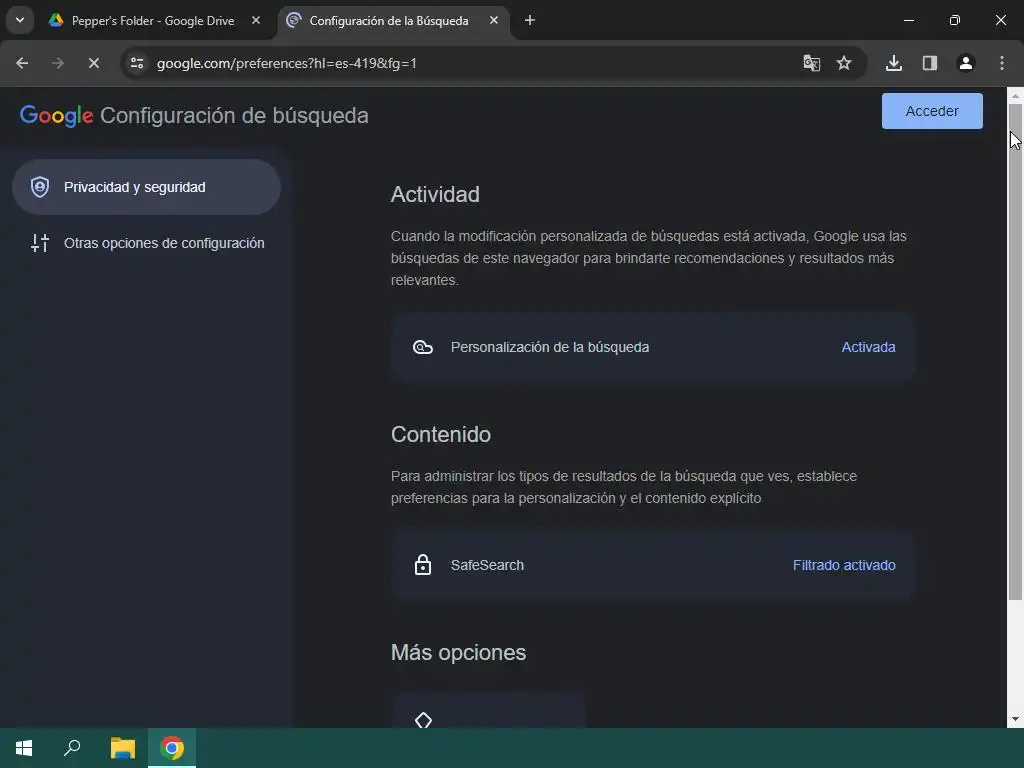
Task: Open the Windows Start menu
Action: click(x=24, y=748)
